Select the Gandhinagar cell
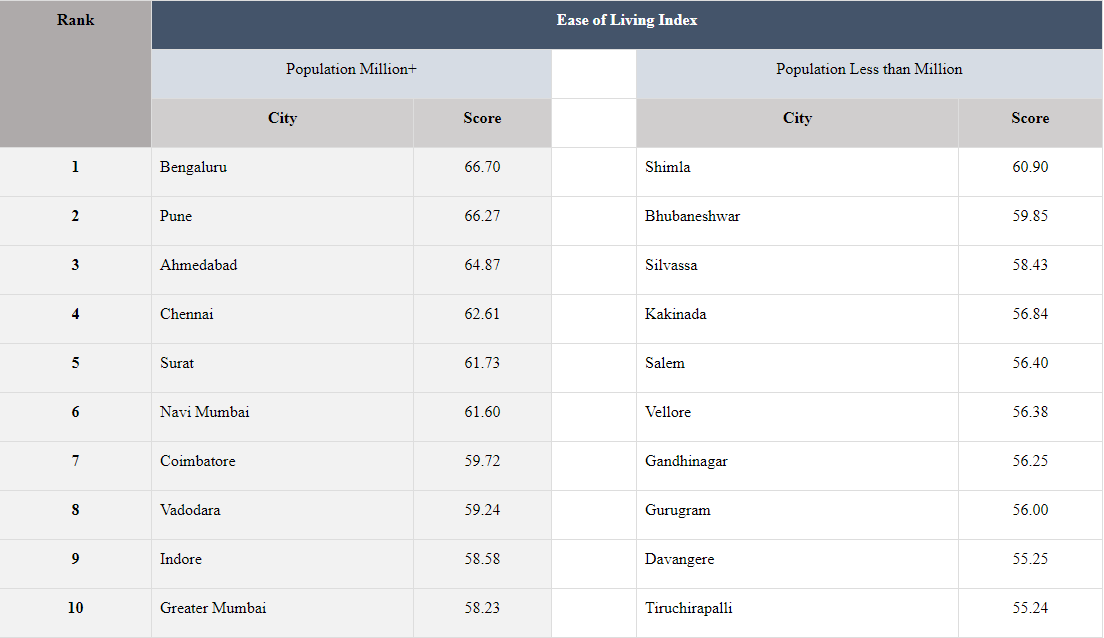This screenshot has height=638, width=1104. coord(687,461)
